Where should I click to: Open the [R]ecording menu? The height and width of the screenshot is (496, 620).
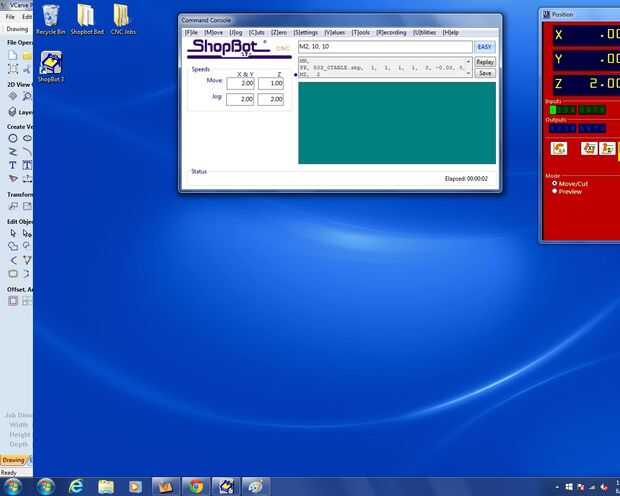(x=391, y=32)
